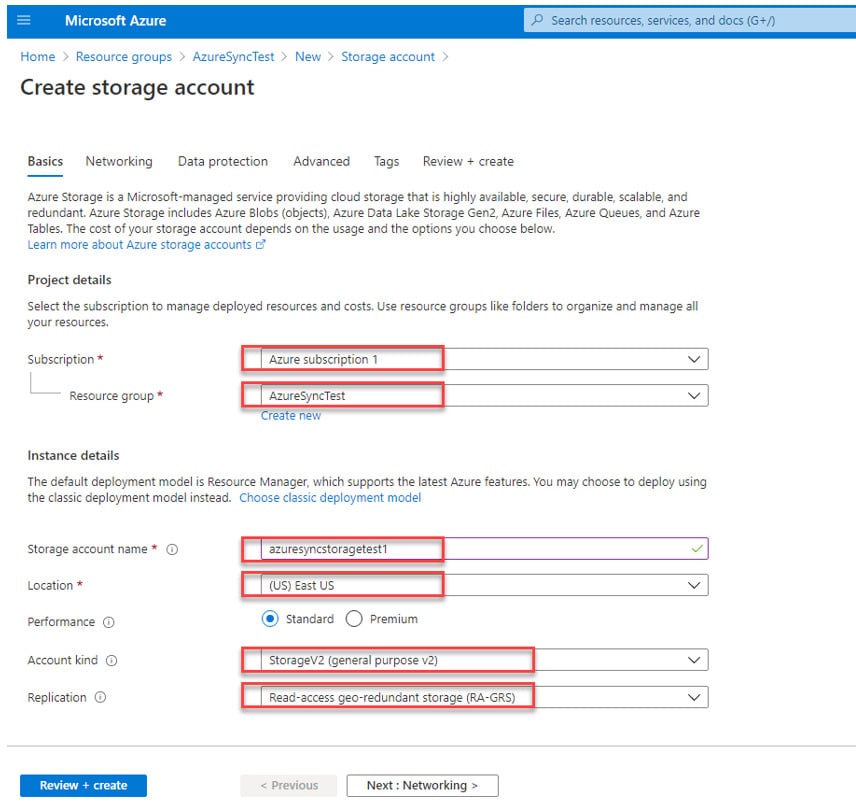Screen dimensions: 856x806
Task: Switch to the Tags tab
Action: click(x=387, y=162)
